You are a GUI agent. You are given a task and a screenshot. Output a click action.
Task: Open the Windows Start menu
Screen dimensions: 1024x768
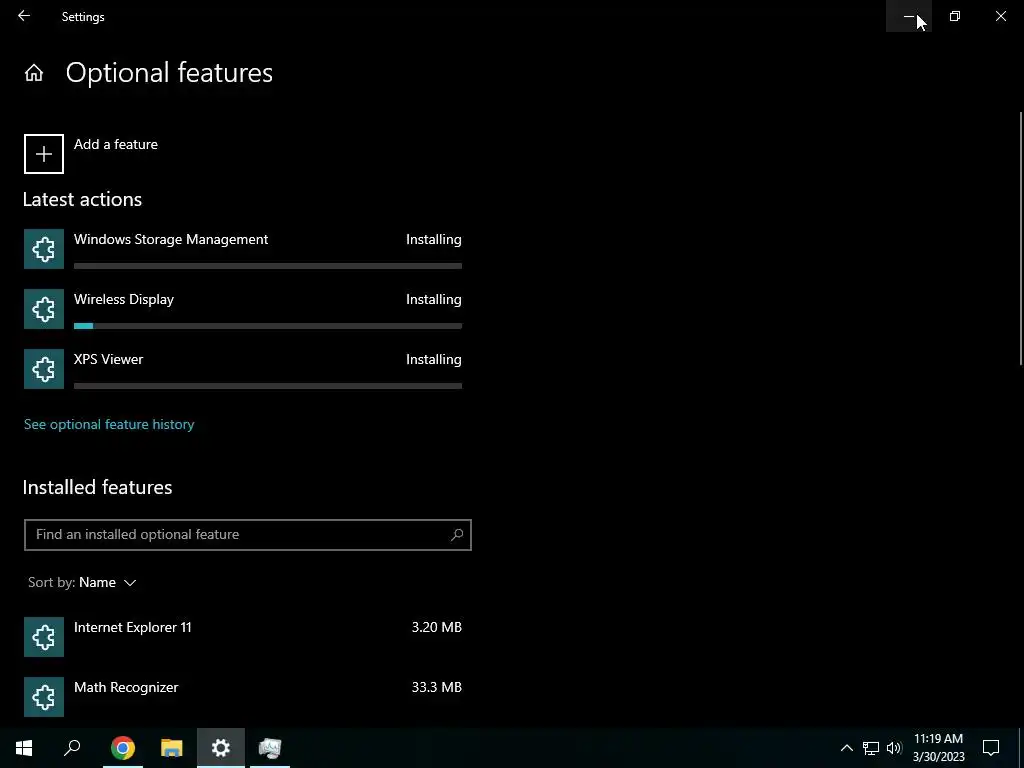24,748
